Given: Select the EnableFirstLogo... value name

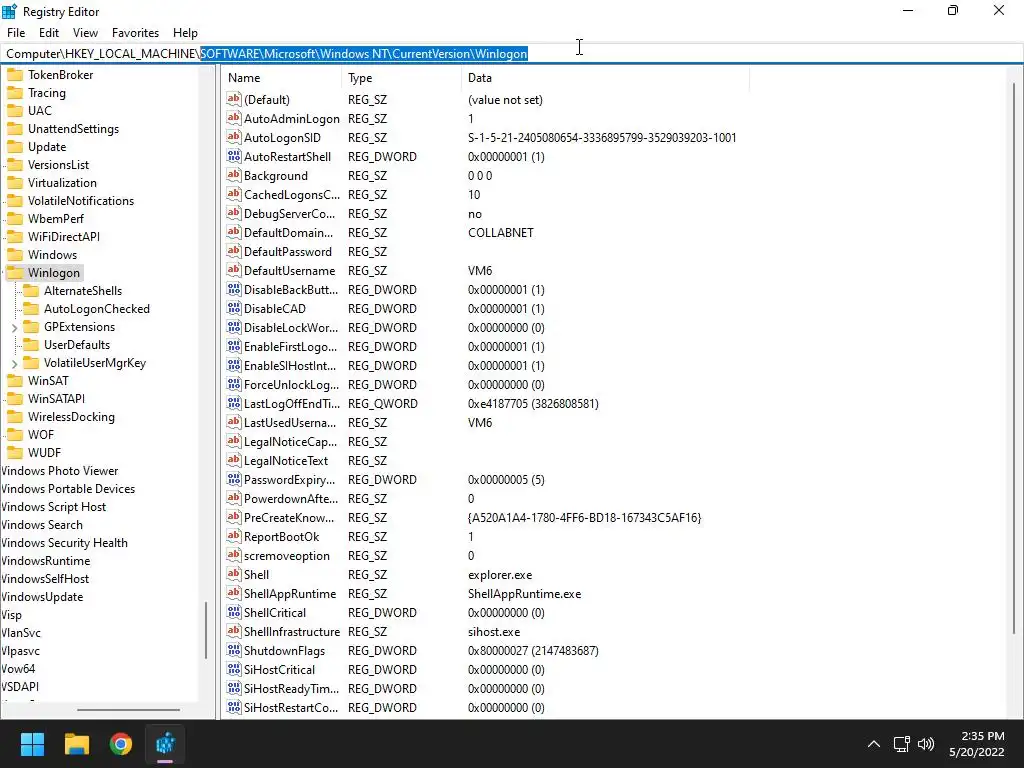Looking at the screenshot, I should click(x=290, y=346).
